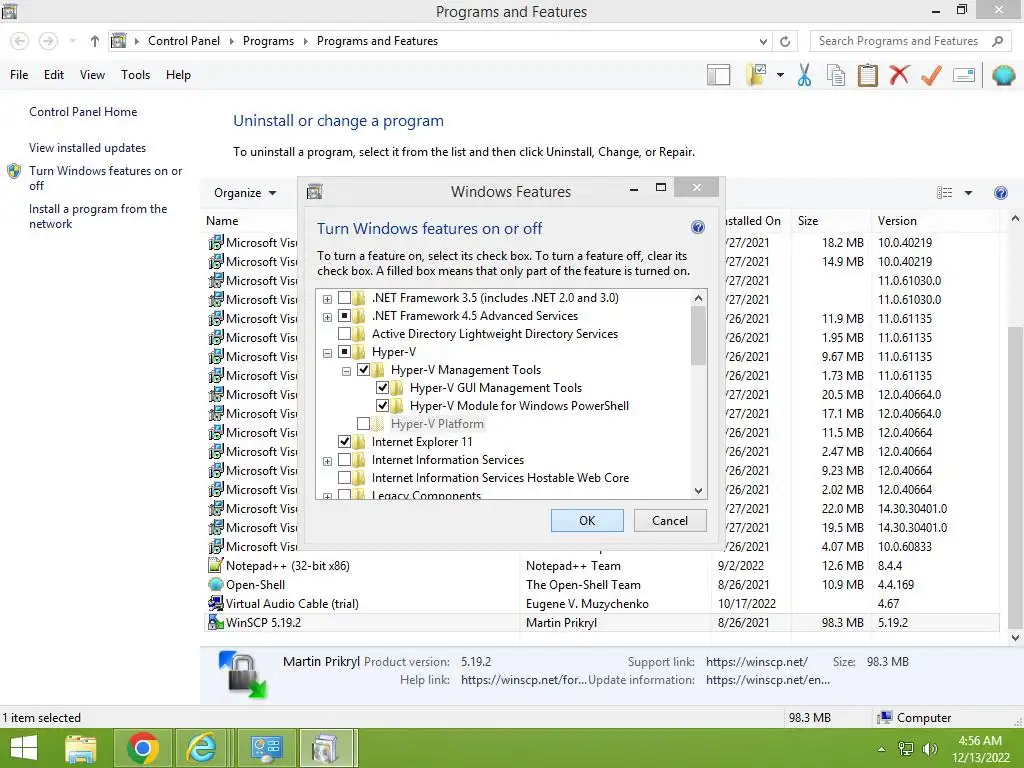Expand the .NET Framework 3.5 tree node
The image size is (1024, 768).
(327, 298)
